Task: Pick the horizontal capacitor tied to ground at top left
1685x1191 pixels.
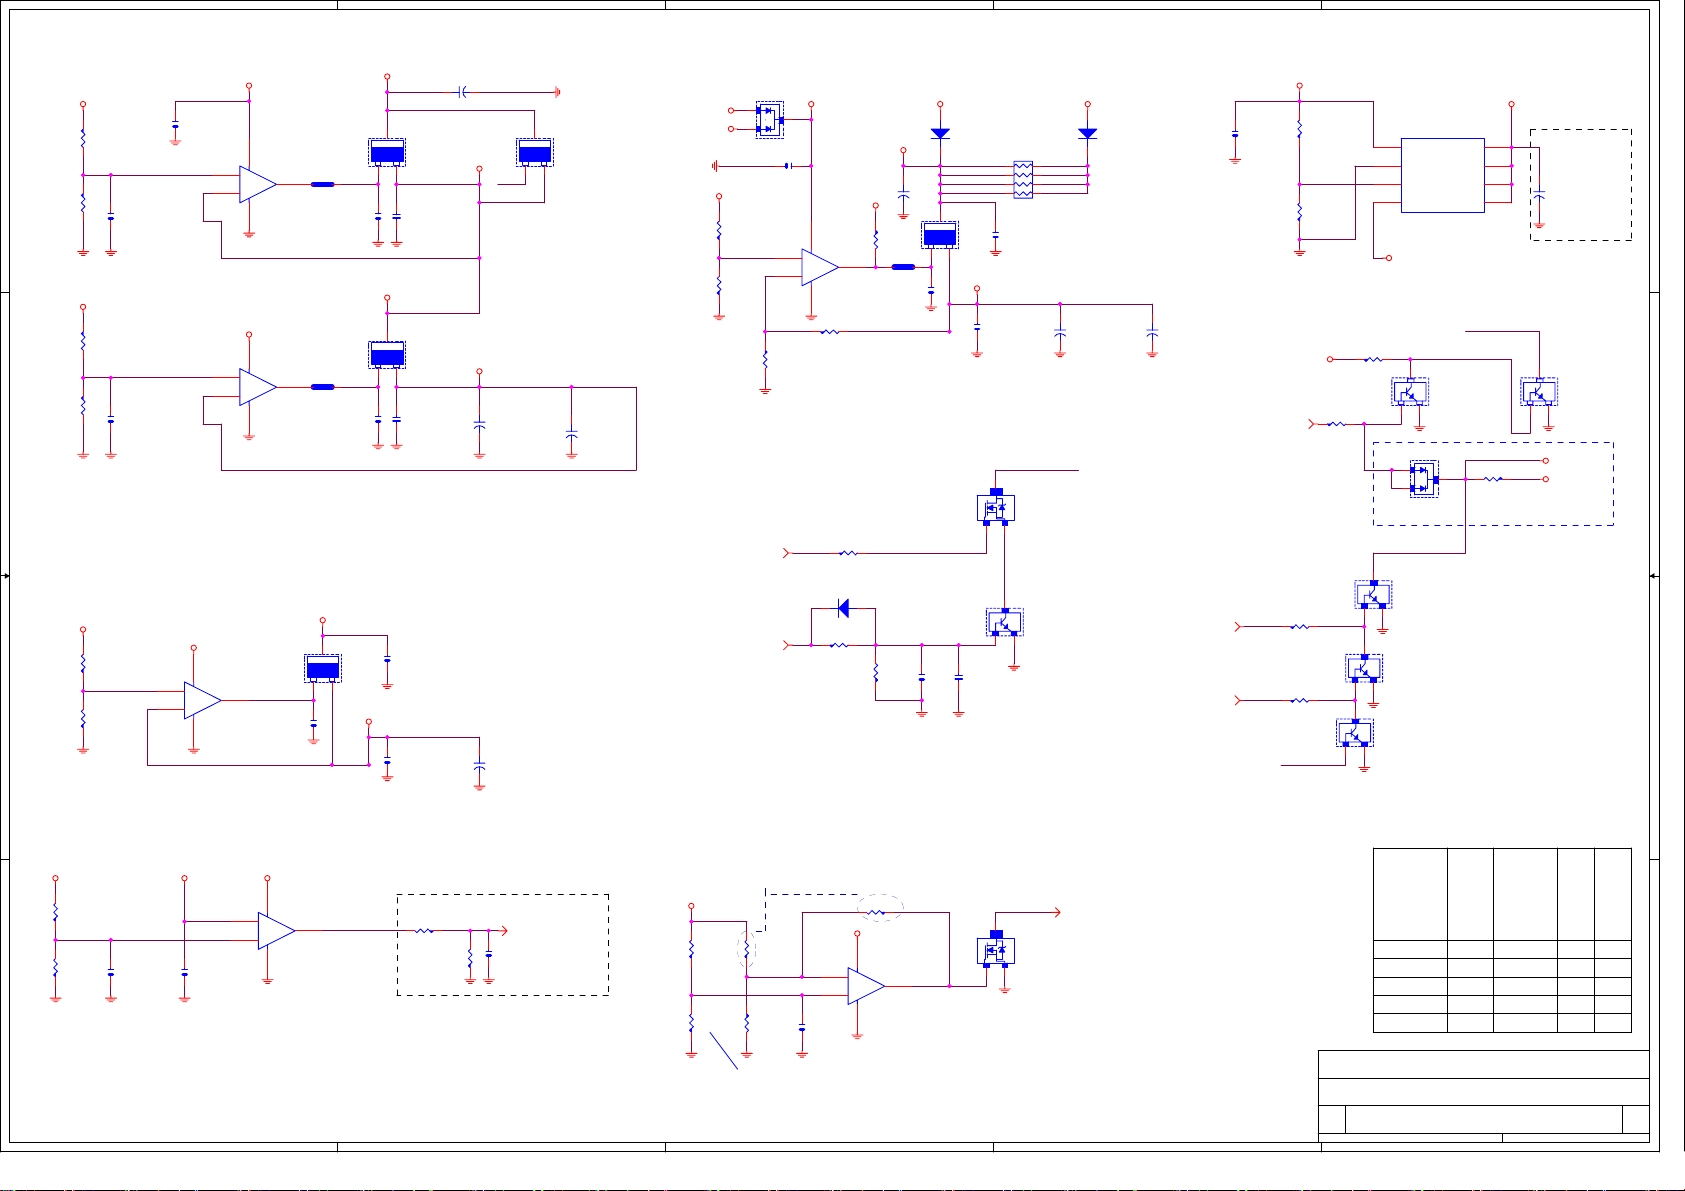Action: pos(462,92)
